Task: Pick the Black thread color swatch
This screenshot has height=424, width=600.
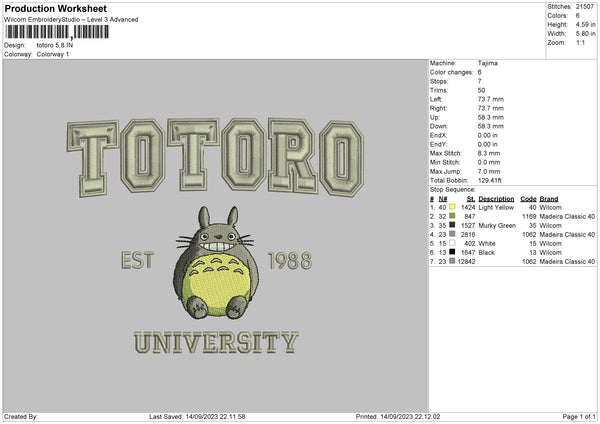Action: [x=452, y=252]
